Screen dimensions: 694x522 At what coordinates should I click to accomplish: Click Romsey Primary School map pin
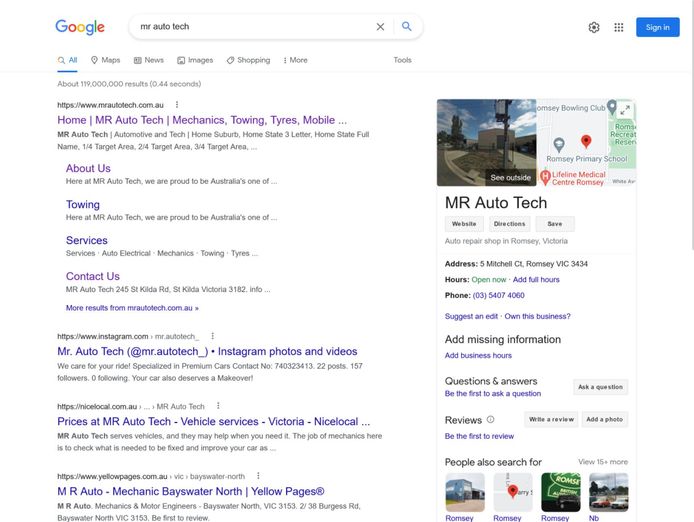[x=559, y=144]
